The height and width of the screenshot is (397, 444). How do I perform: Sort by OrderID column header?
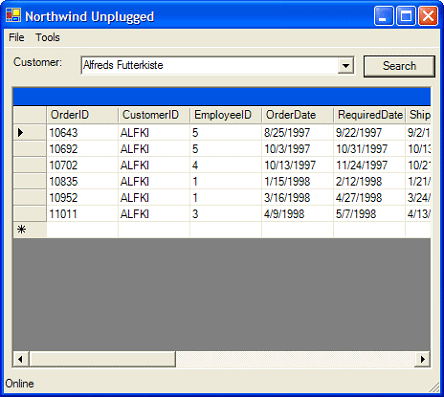tap(82, 115)
